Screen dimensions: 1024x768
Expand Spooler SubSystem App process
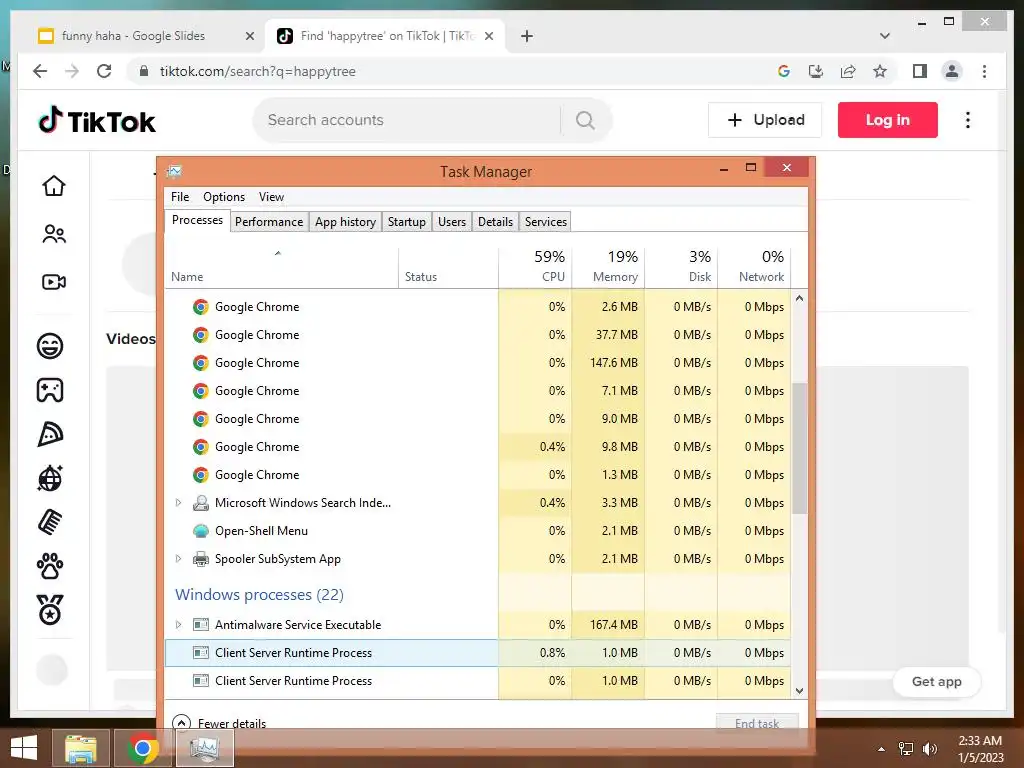[x=178, y=559]
